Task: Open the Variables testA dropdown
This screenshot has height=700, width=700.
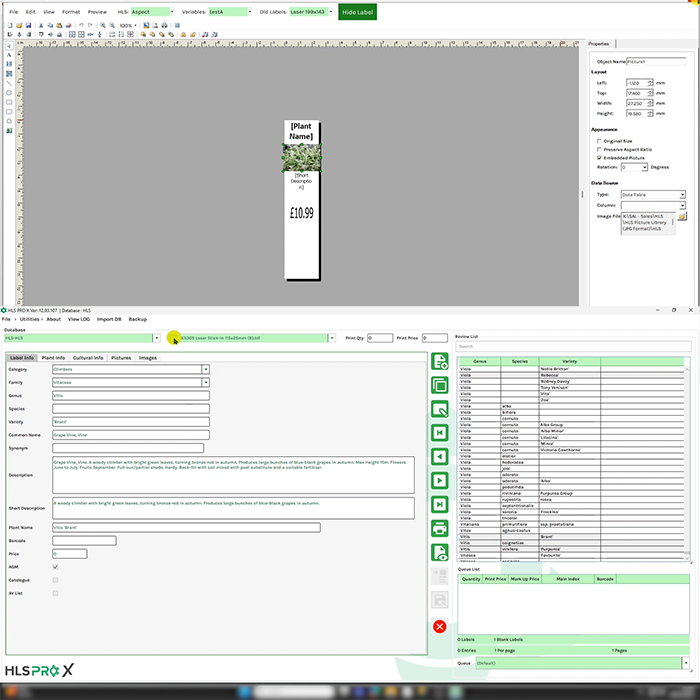Action: [x=250, y=12]
